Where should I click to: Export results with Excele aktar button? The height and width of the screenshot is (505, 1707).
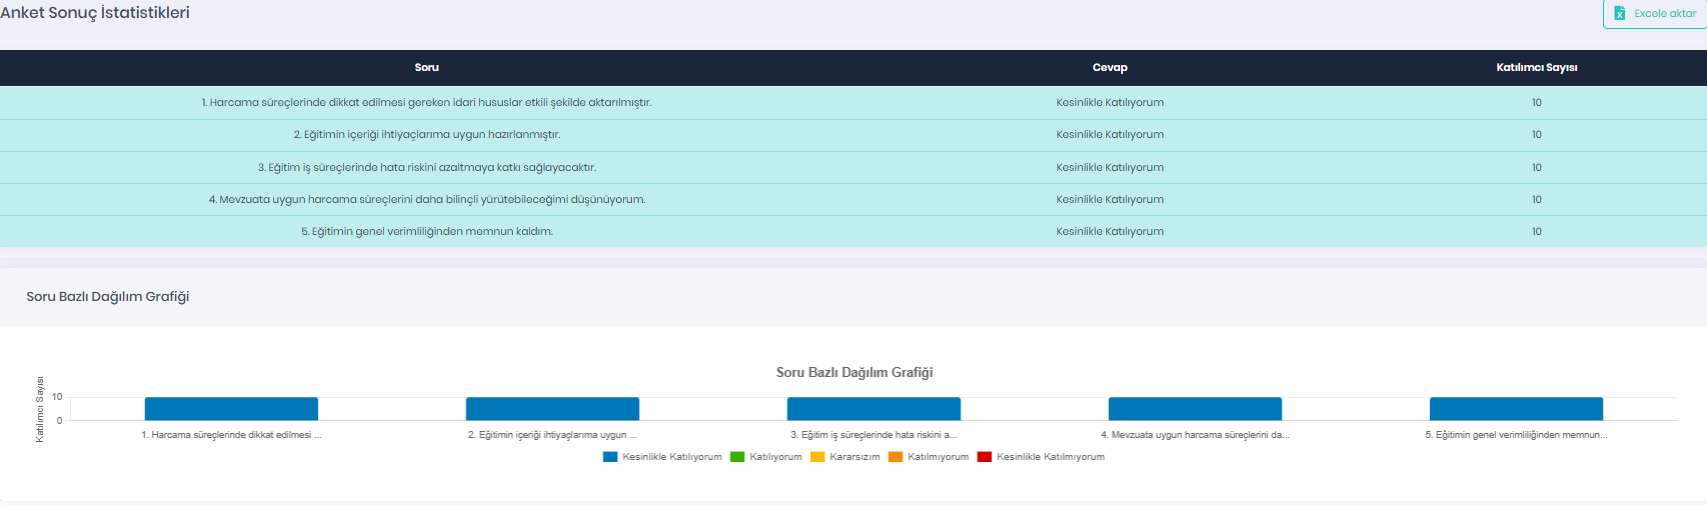(x=1655, y=14)
